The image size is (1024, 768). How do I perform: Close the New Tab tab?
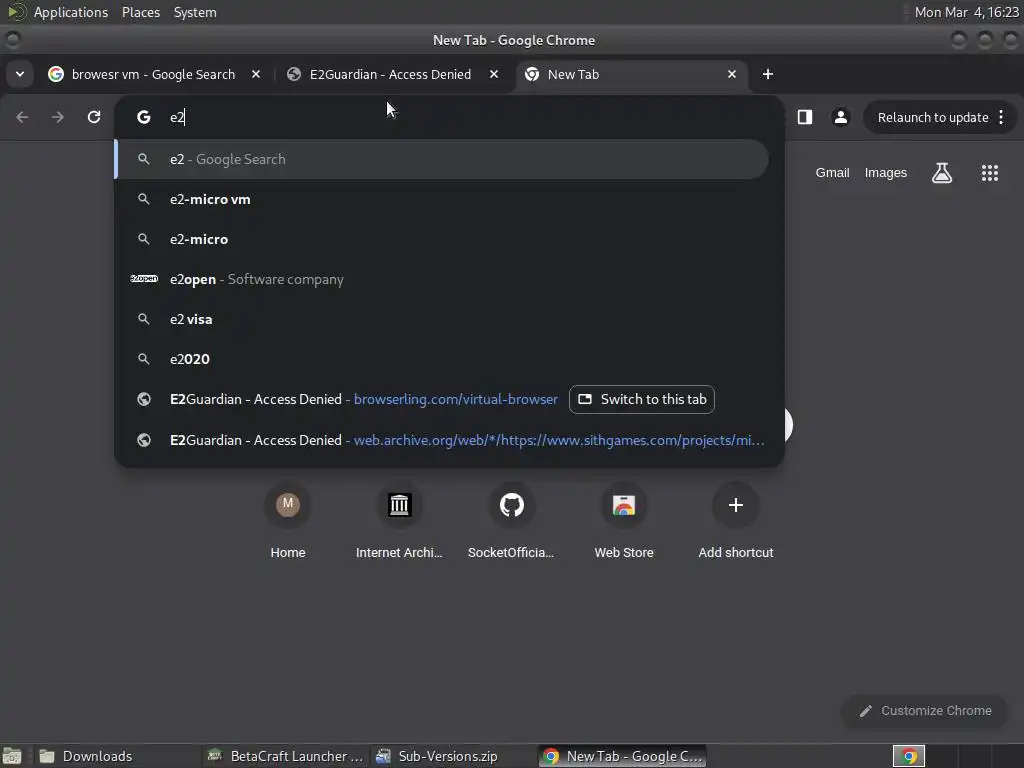[x=731, y=74]
